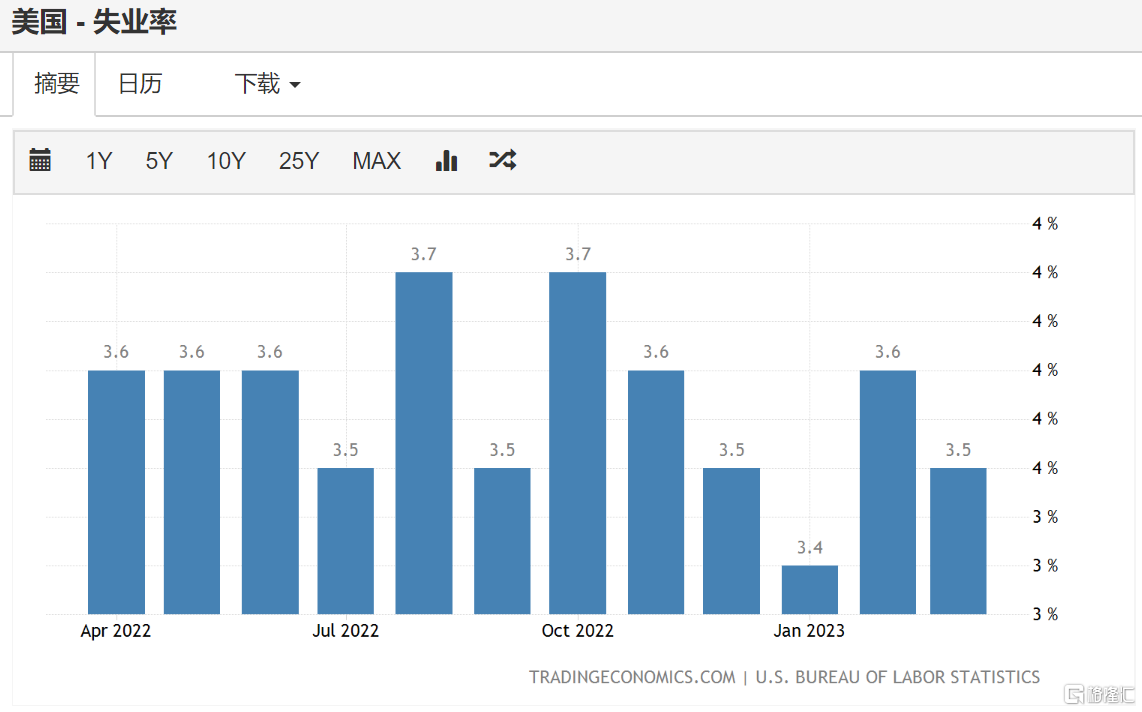The image size is (1142, 712).
Task: Click the 美国 - 失业率 page title
Action: point(94,22)
